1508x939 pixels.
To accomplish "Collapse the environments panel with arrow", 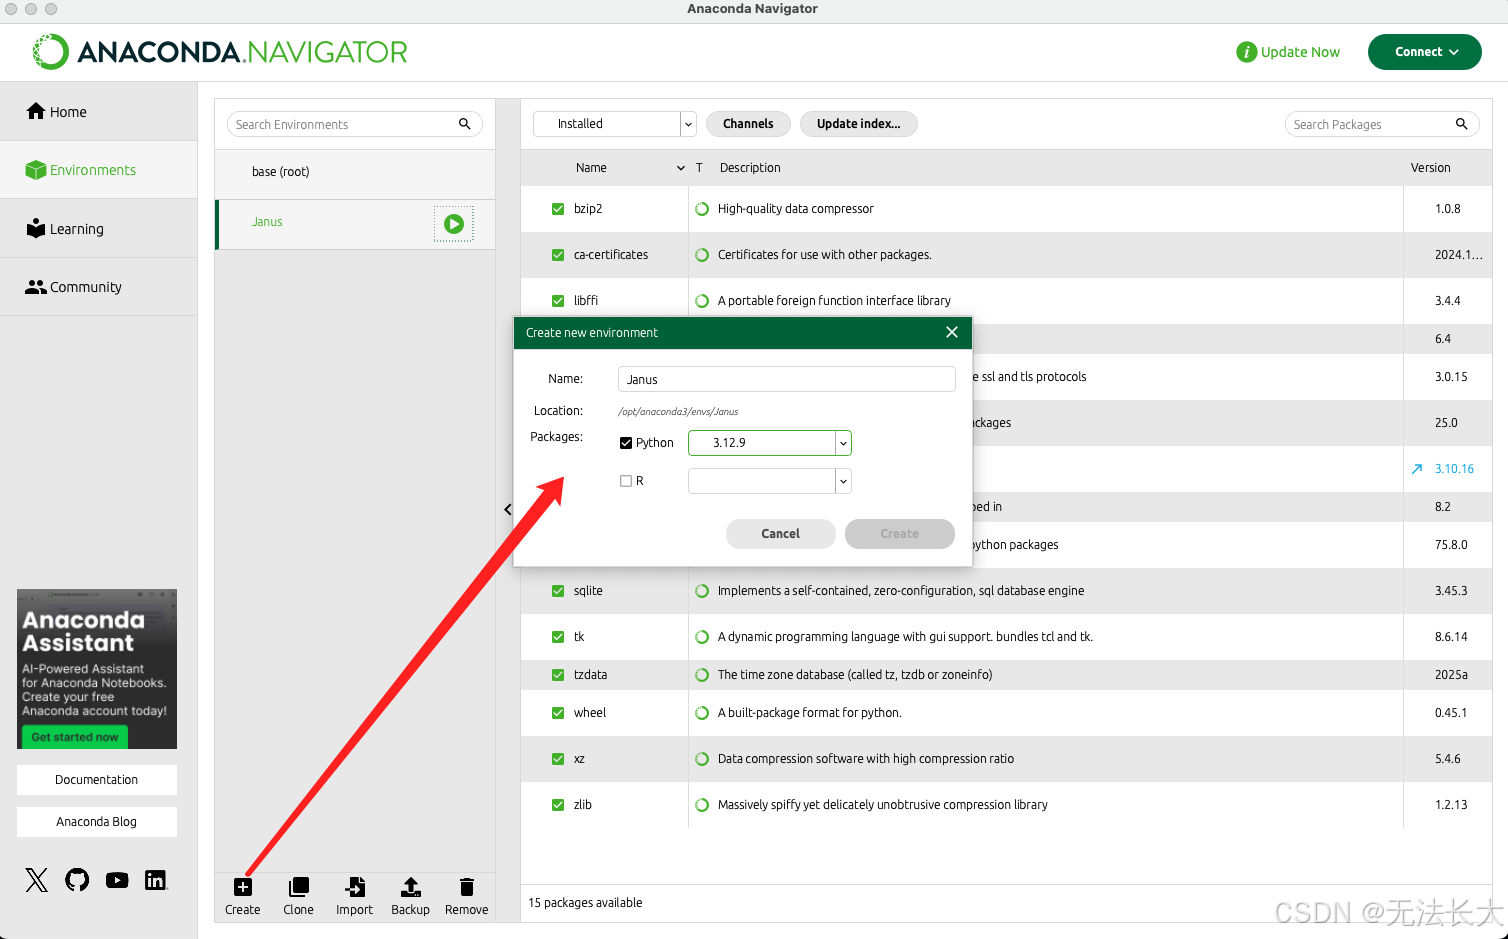I will click(x=508, y=509).
